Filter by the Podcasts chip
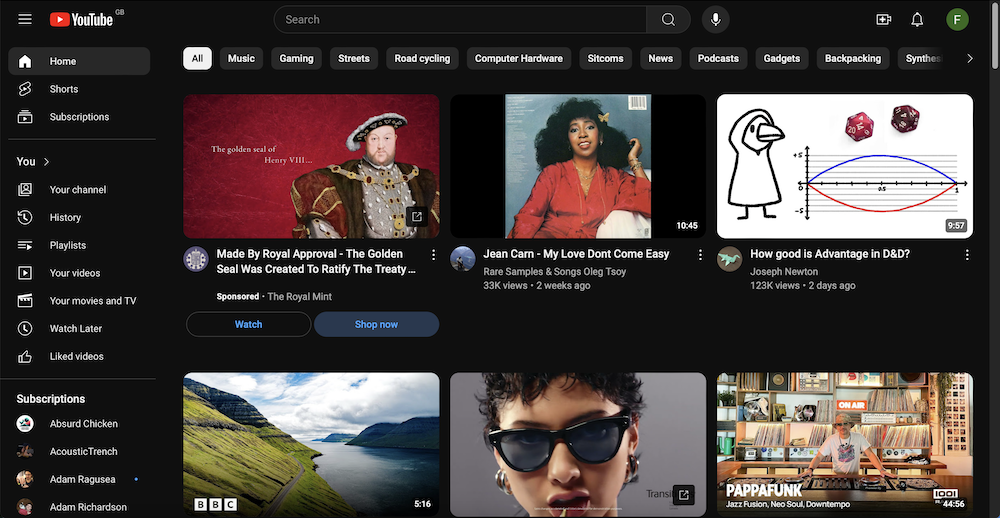Viewport: 1000px width, 518px height. coord(717,58)
